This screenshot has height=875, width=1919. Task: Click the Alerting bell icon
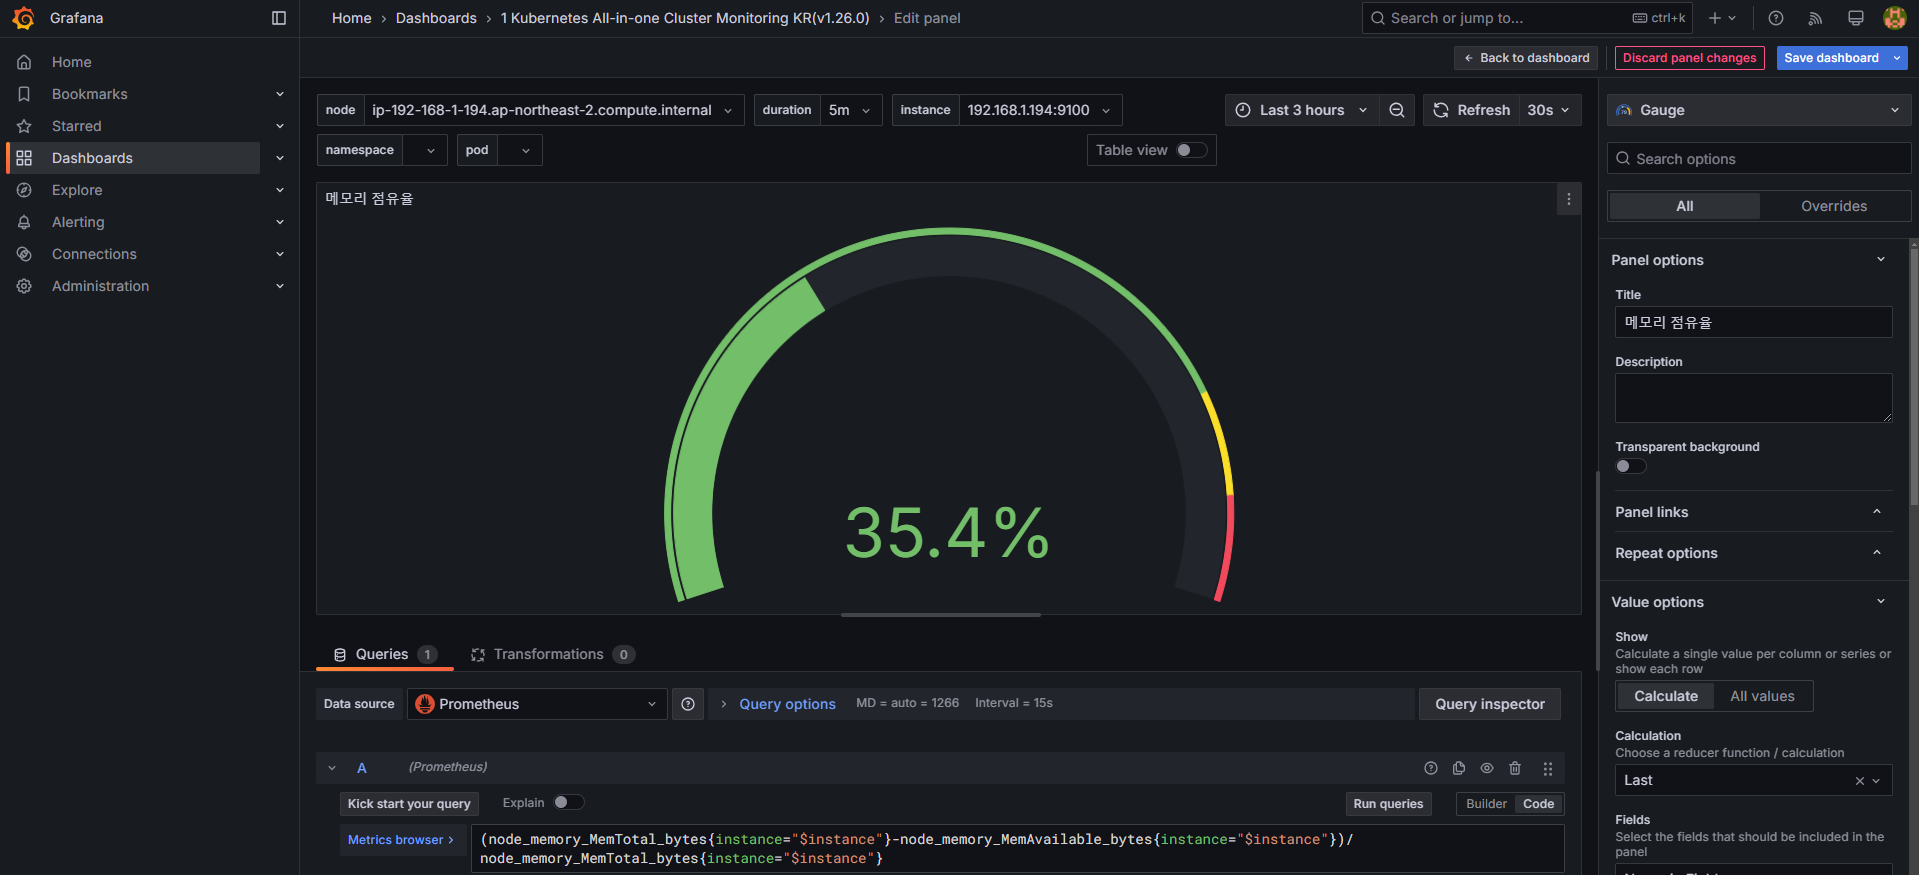(x=24, y=222)
